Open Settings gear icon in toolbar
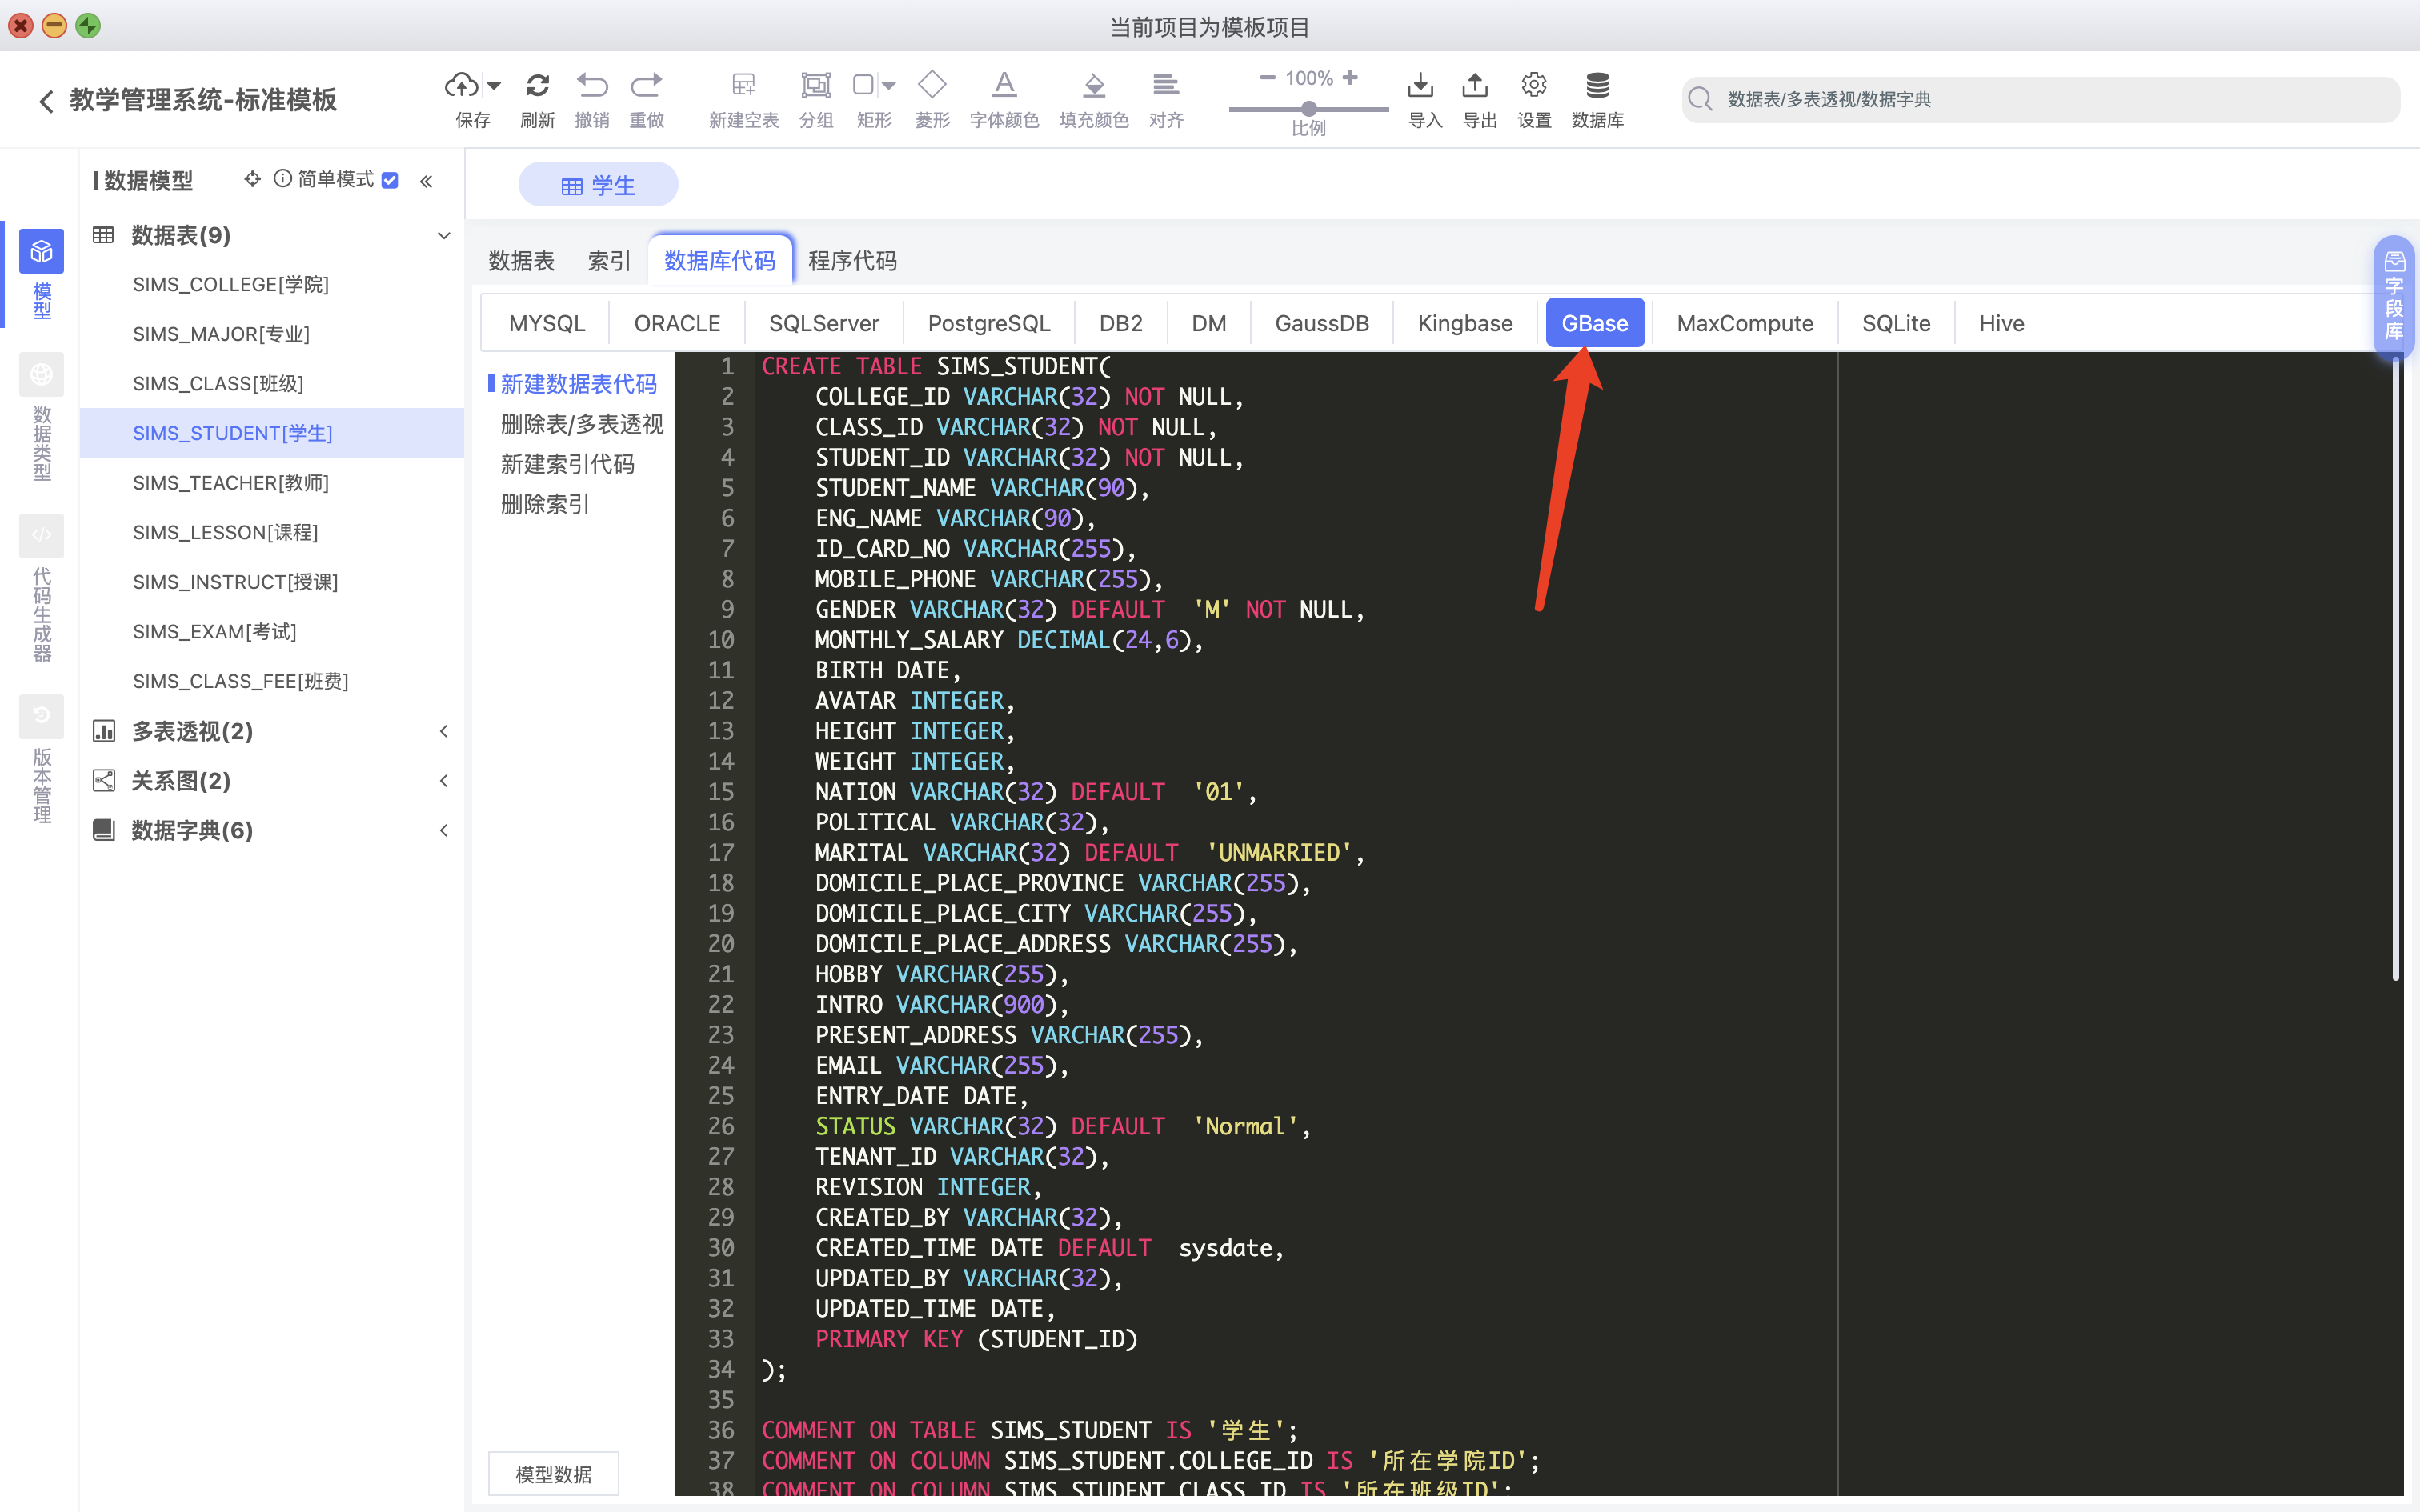 pos(1533,86)
